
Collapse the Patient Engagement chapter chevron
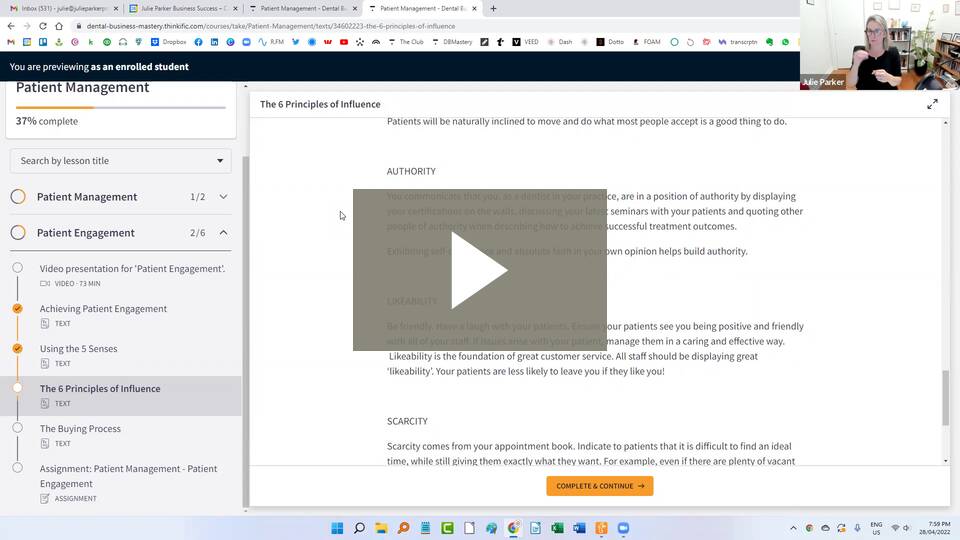point(223,233)
